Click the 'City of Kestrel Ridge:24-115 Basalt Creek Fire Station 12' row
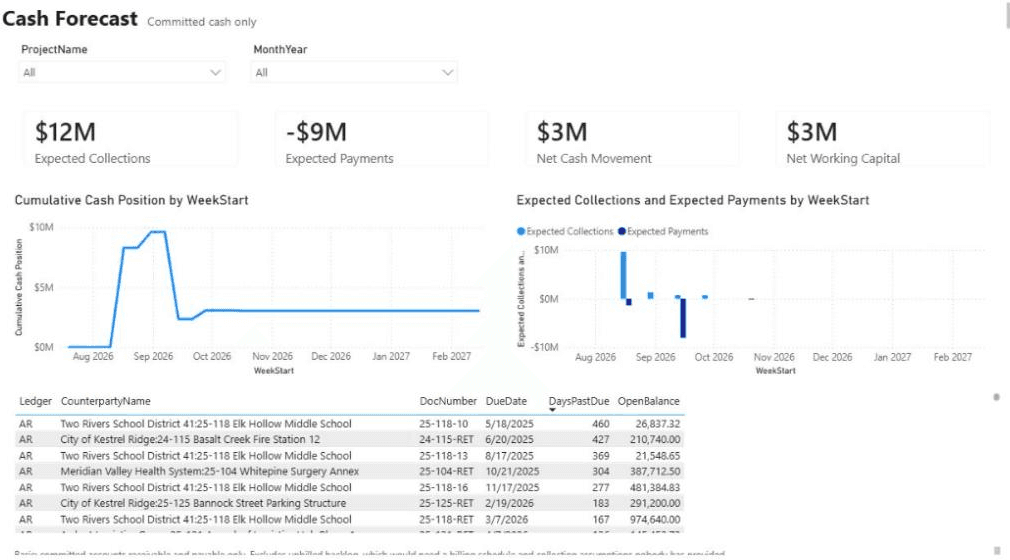The width and height of the screenshot is (1010, 560). click(x=348, y=439)
